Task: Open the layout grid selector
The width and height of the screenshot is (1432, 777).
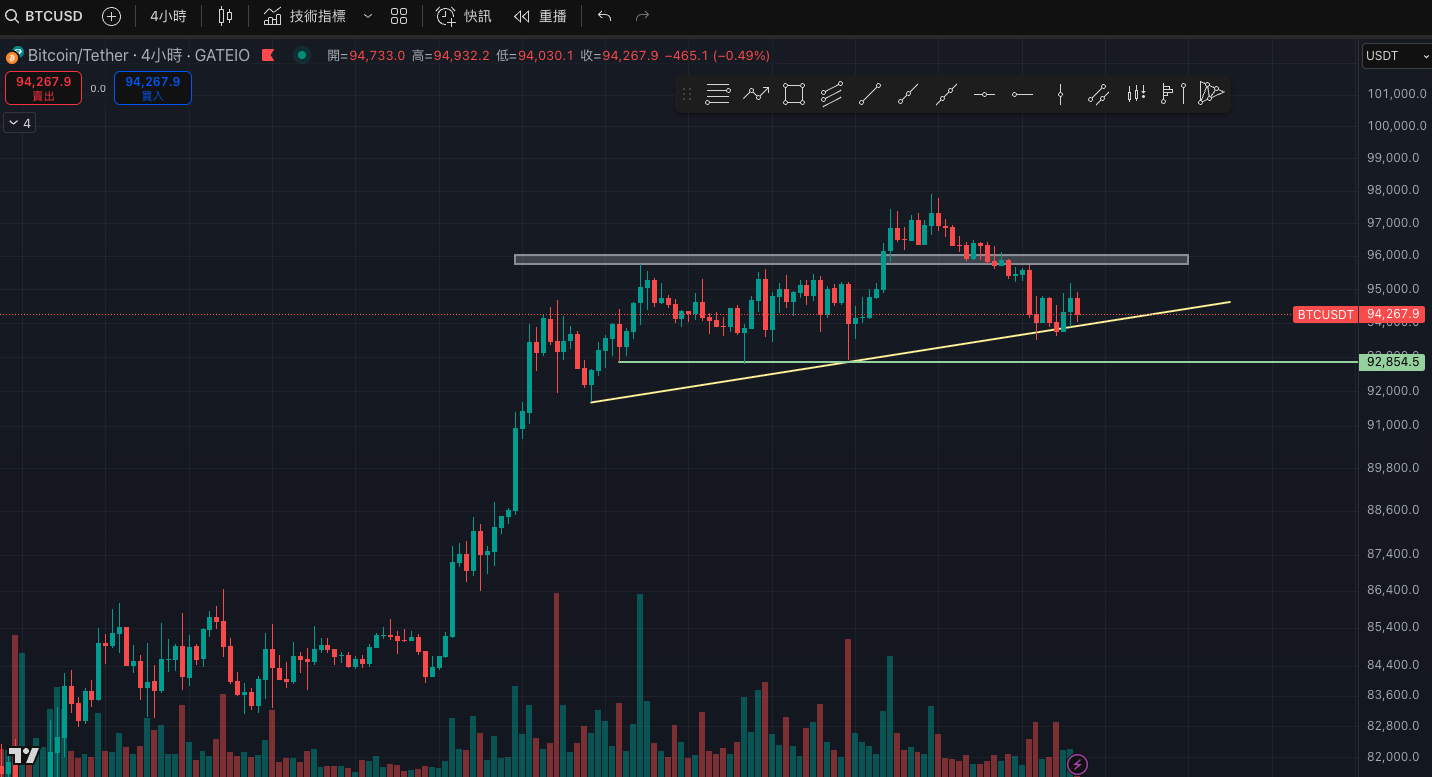Action: coord(399,16)
